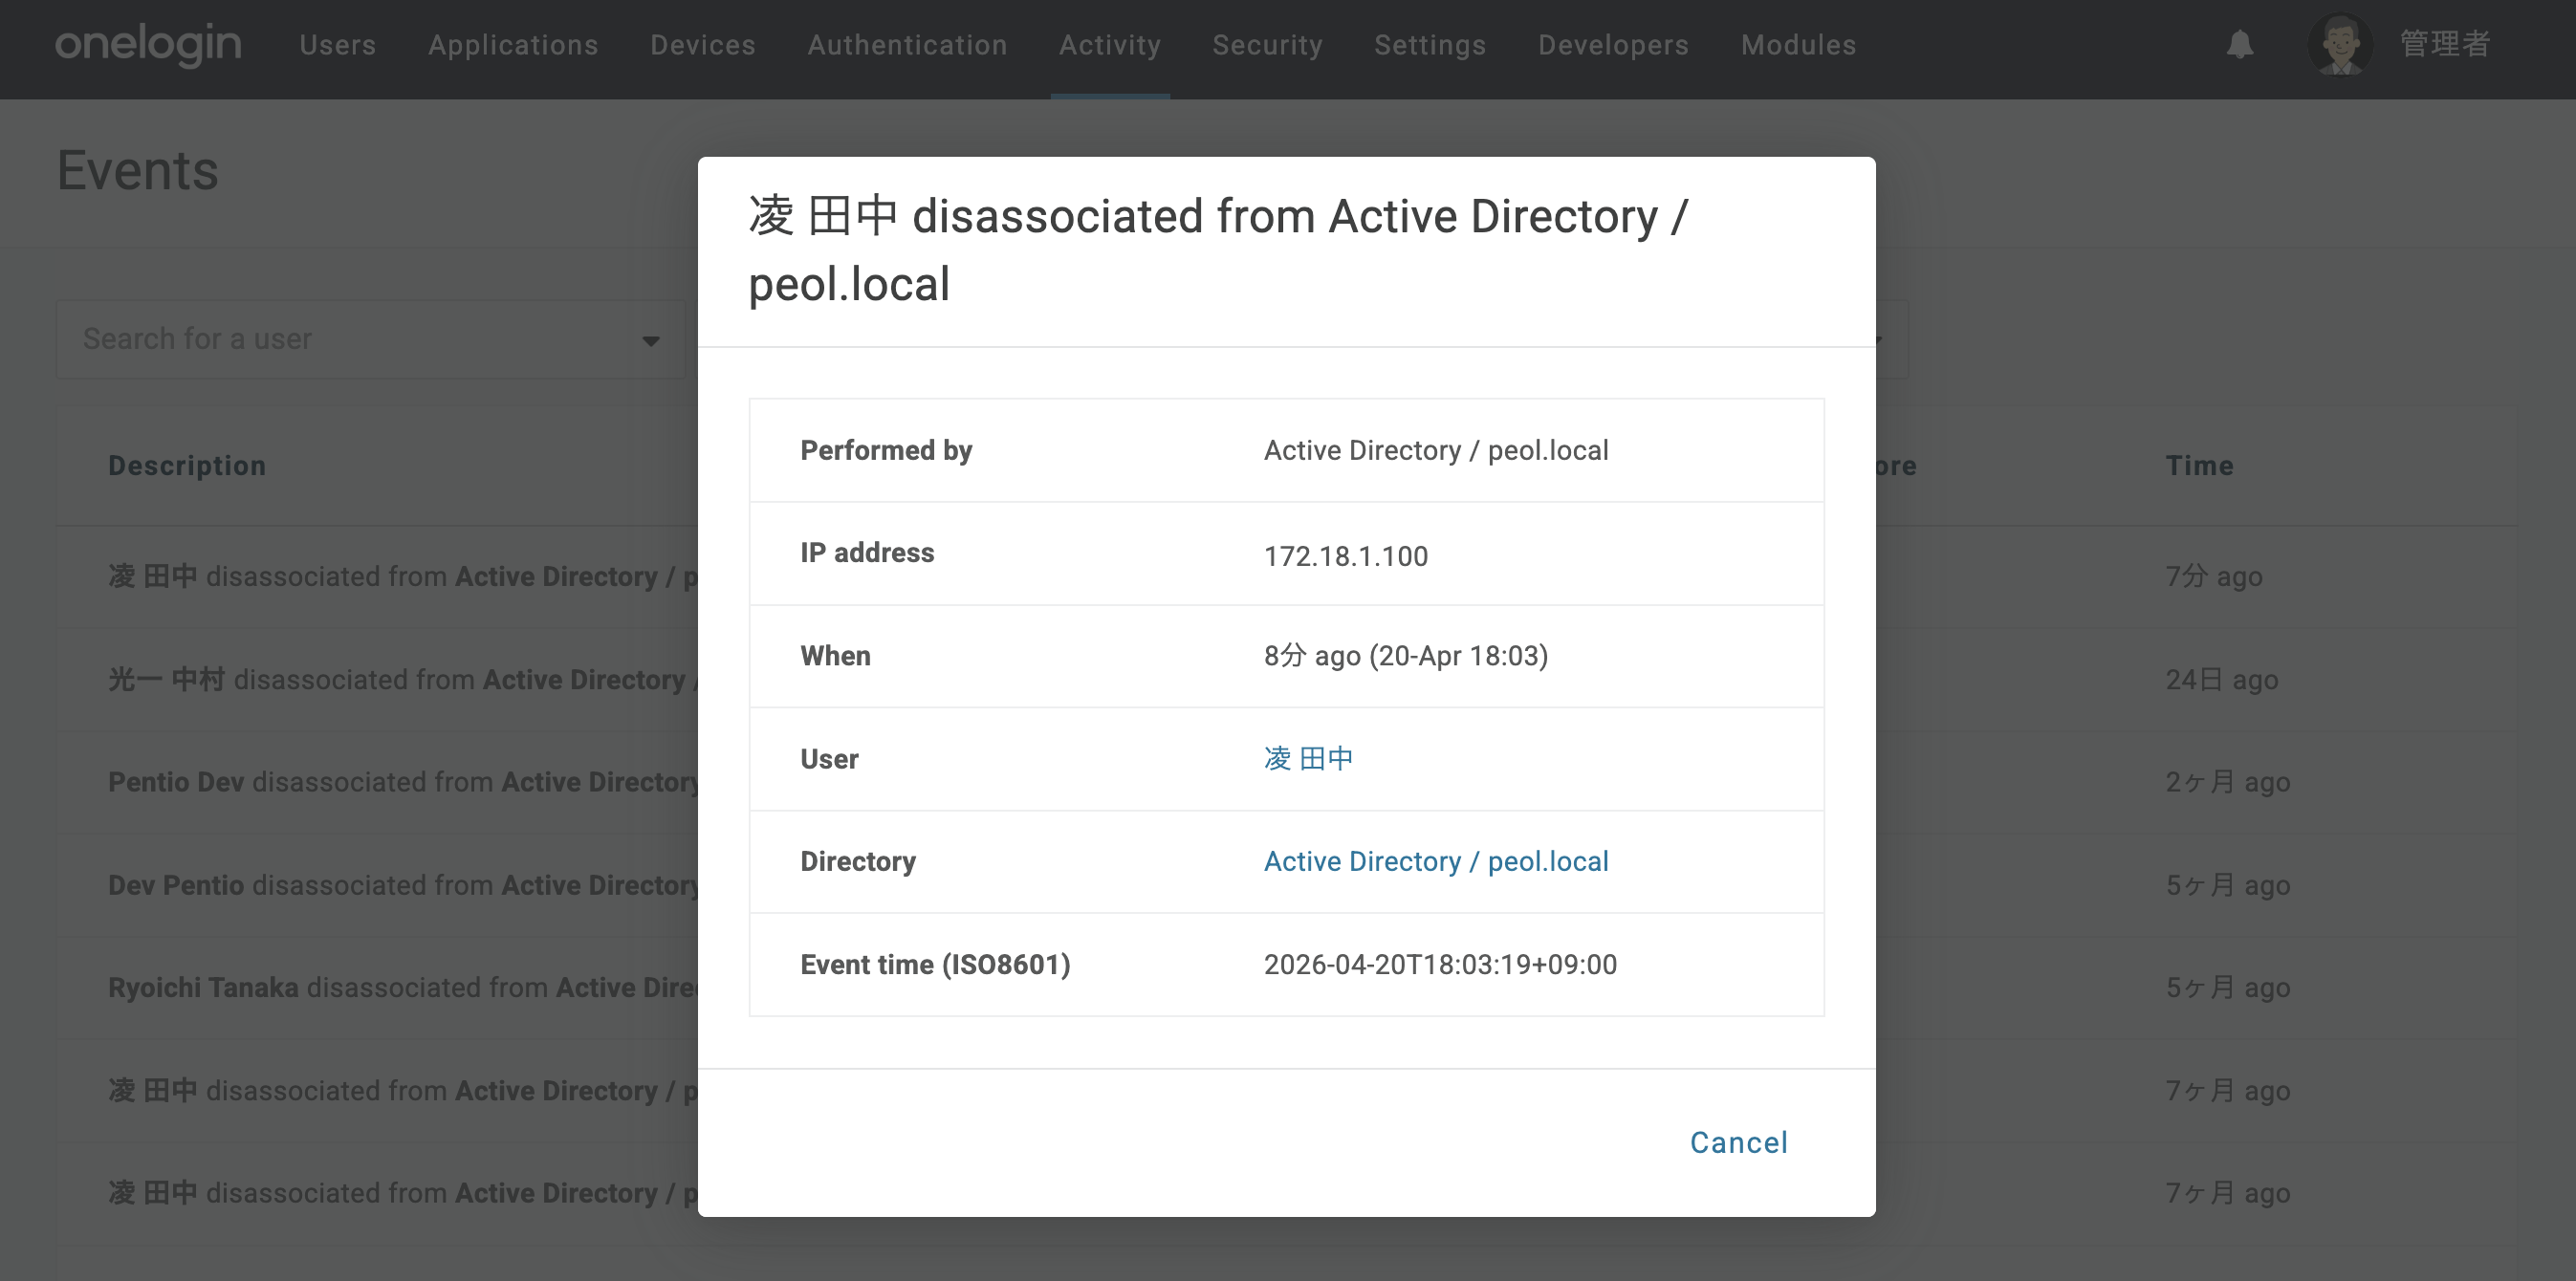Open the Developers menu
Viewport: 2576px width, 1281px height.
1613,45
